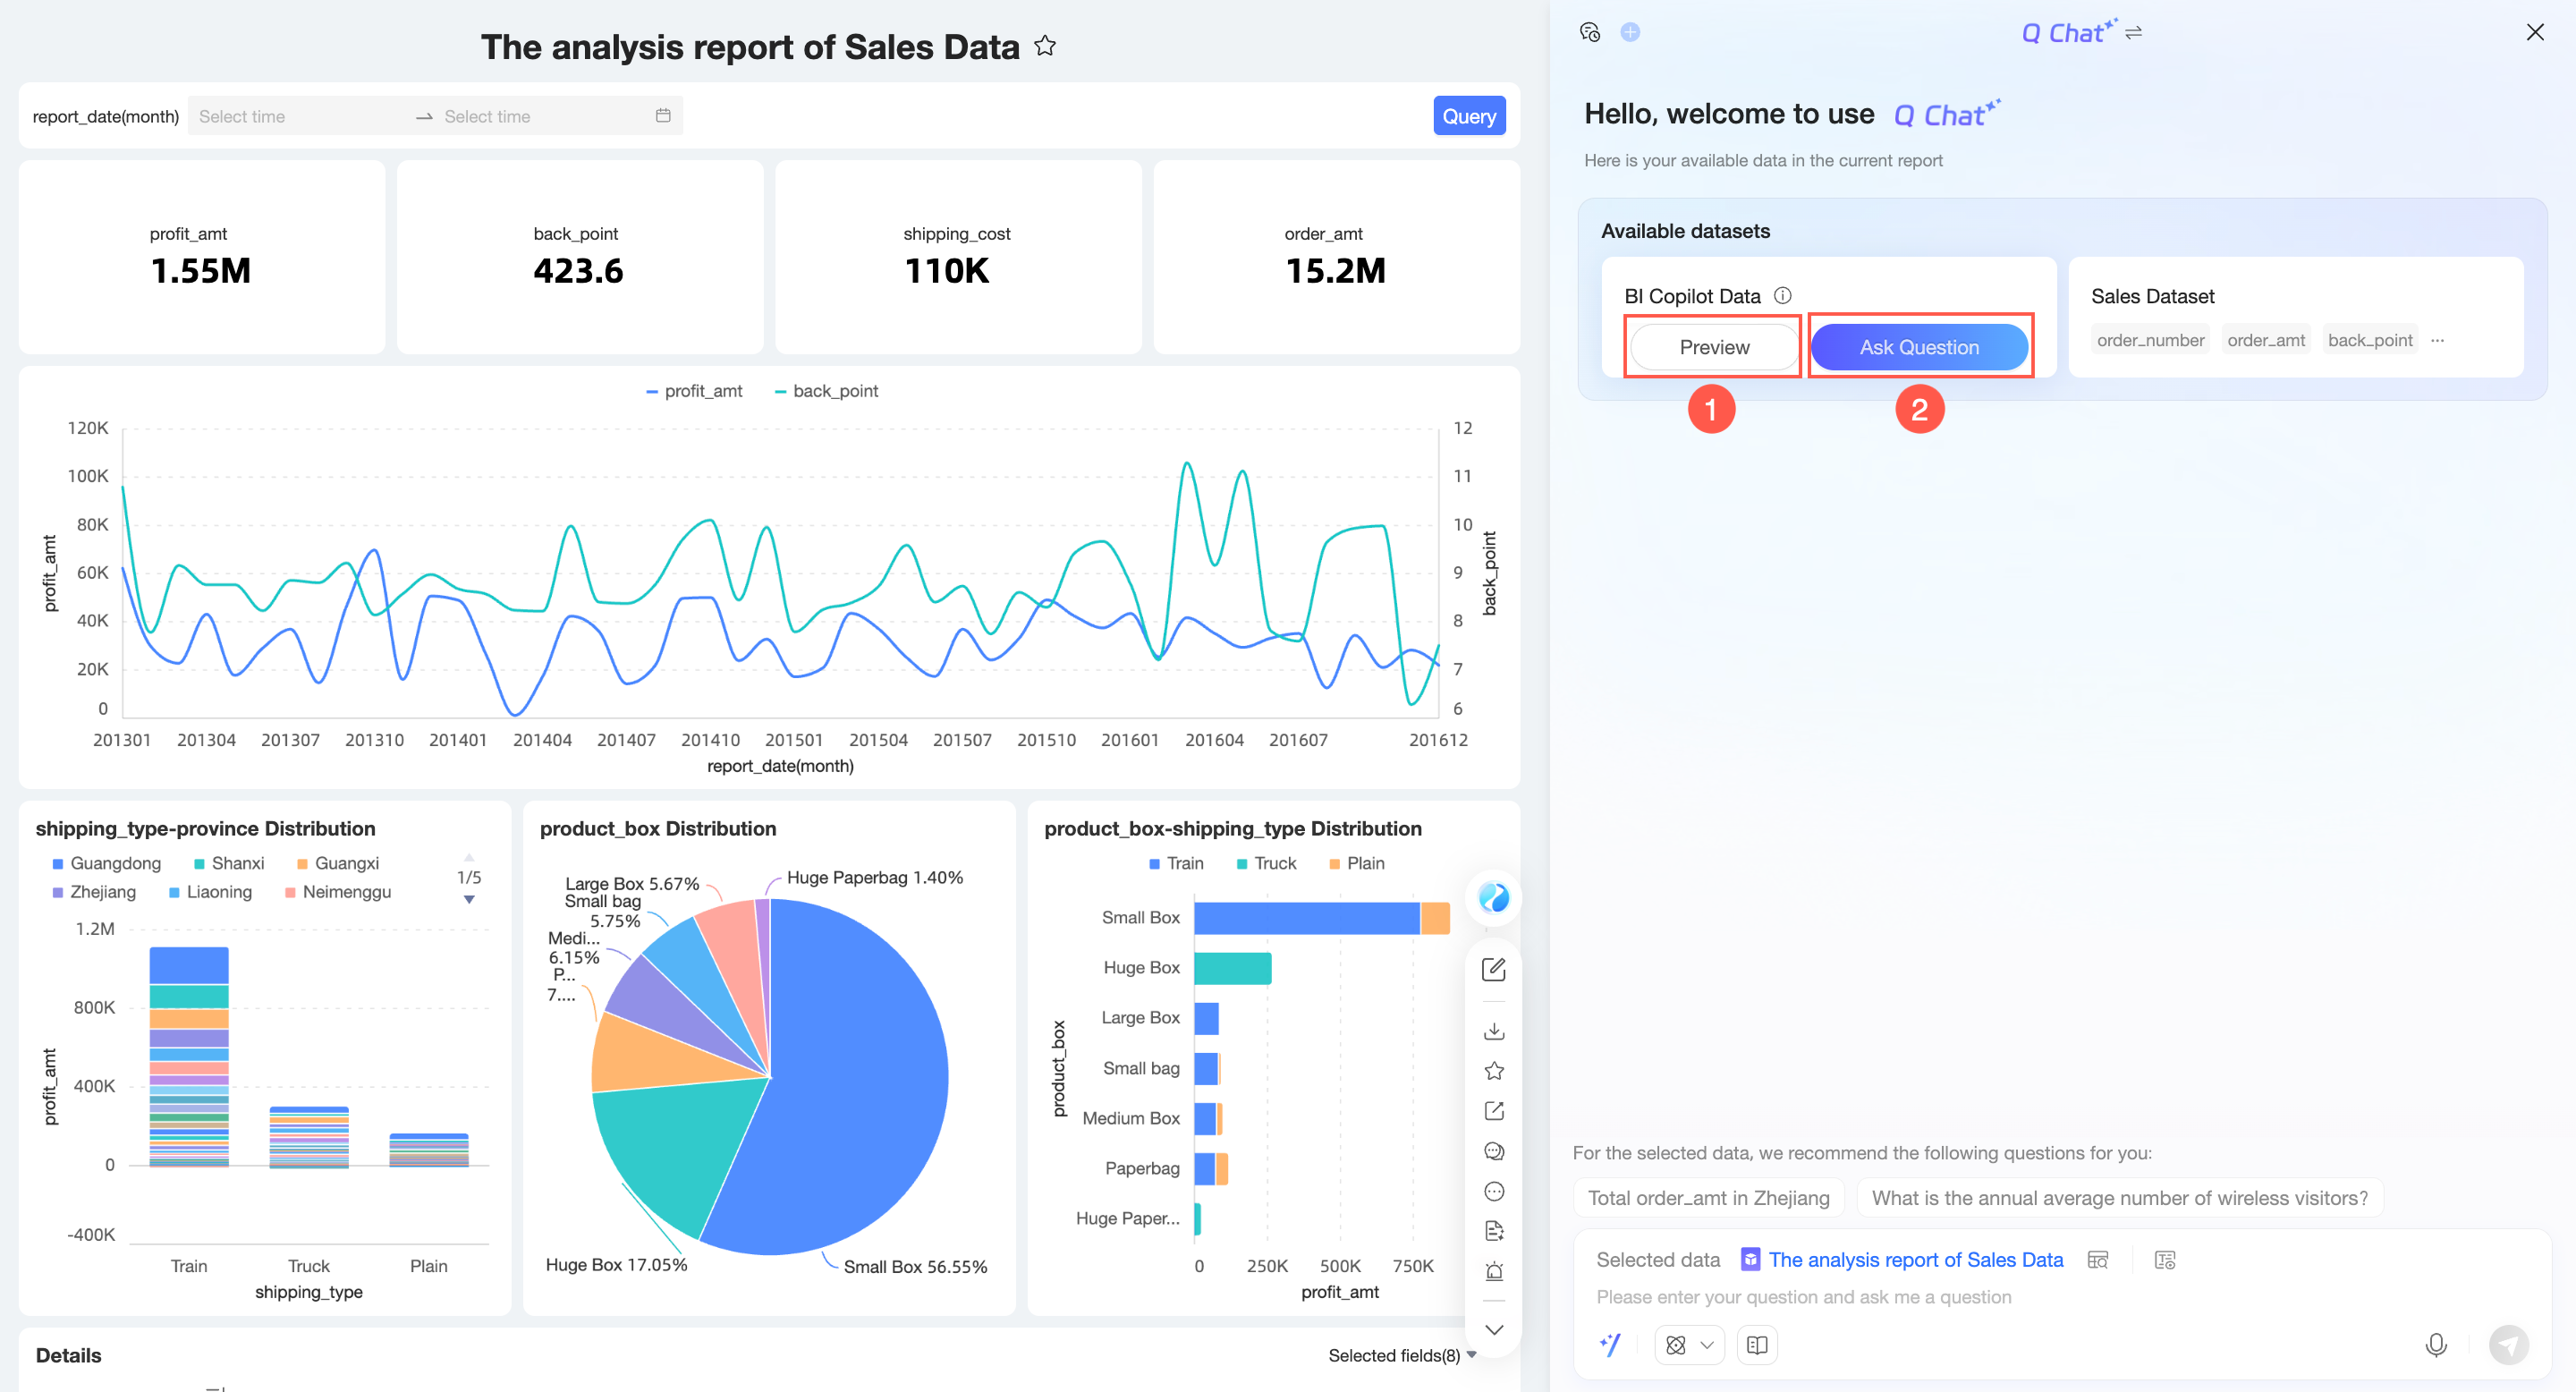The image size is (2576, 1392).
Task: Open comments chat bubble icon in toolbar
Action: [x=1493, y=1151]
